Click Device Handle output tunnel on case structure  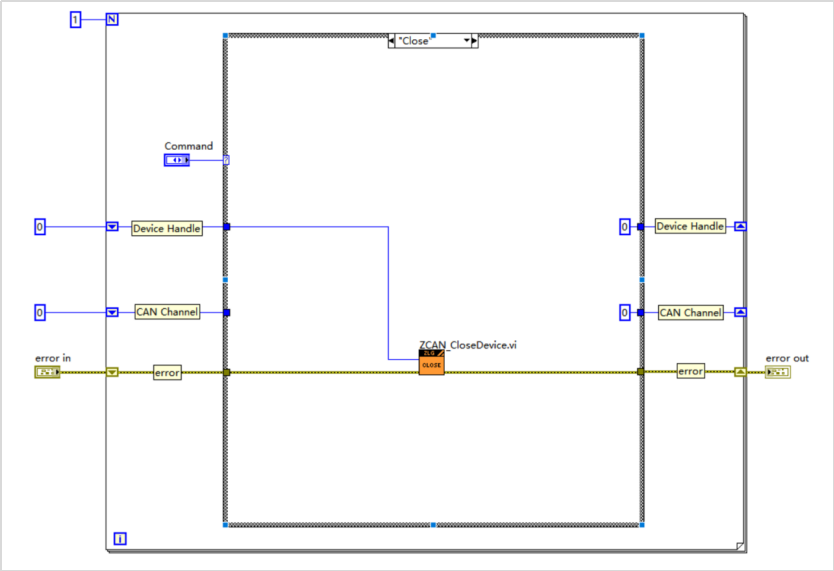640,227
